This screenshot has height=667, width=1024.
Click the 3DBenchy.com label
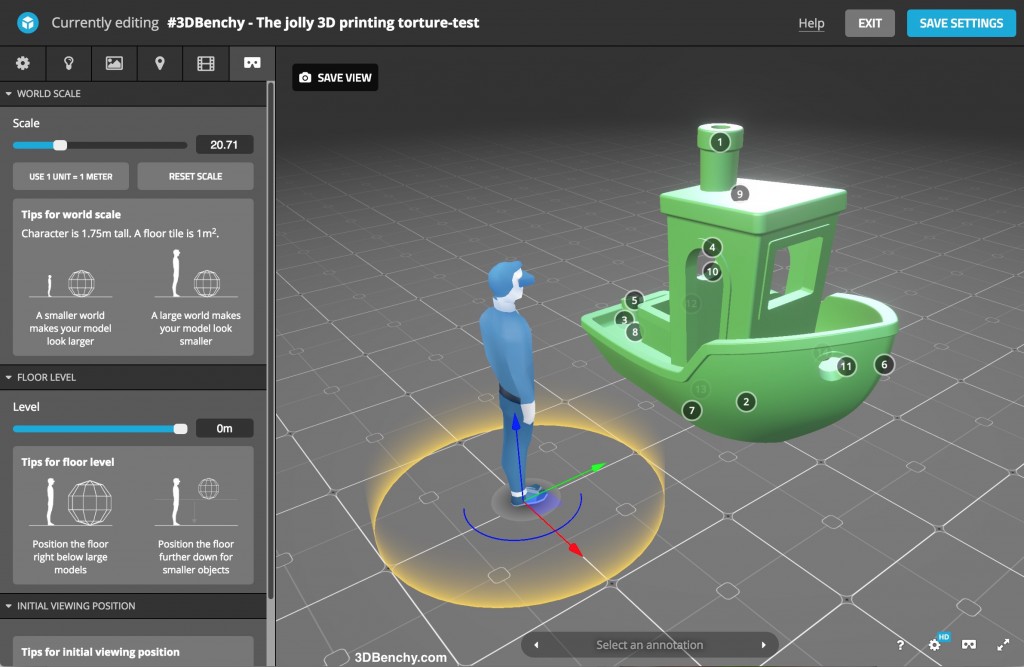point(400,657)
